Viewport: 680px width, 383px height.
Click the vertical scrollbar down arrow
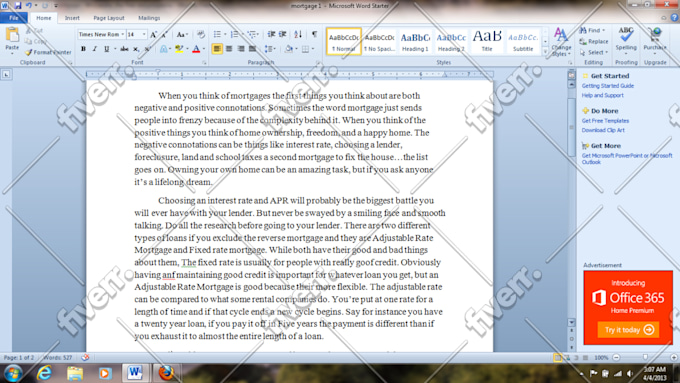tap(571, 322)
